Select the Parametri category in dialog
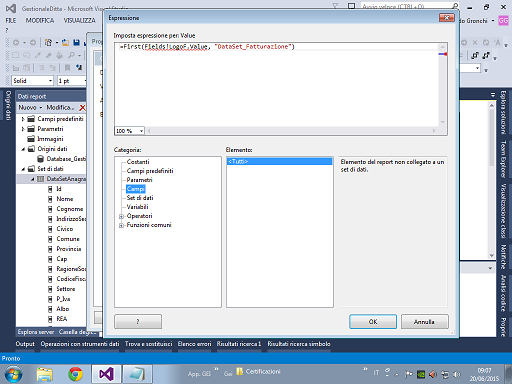 click(139, 180)
